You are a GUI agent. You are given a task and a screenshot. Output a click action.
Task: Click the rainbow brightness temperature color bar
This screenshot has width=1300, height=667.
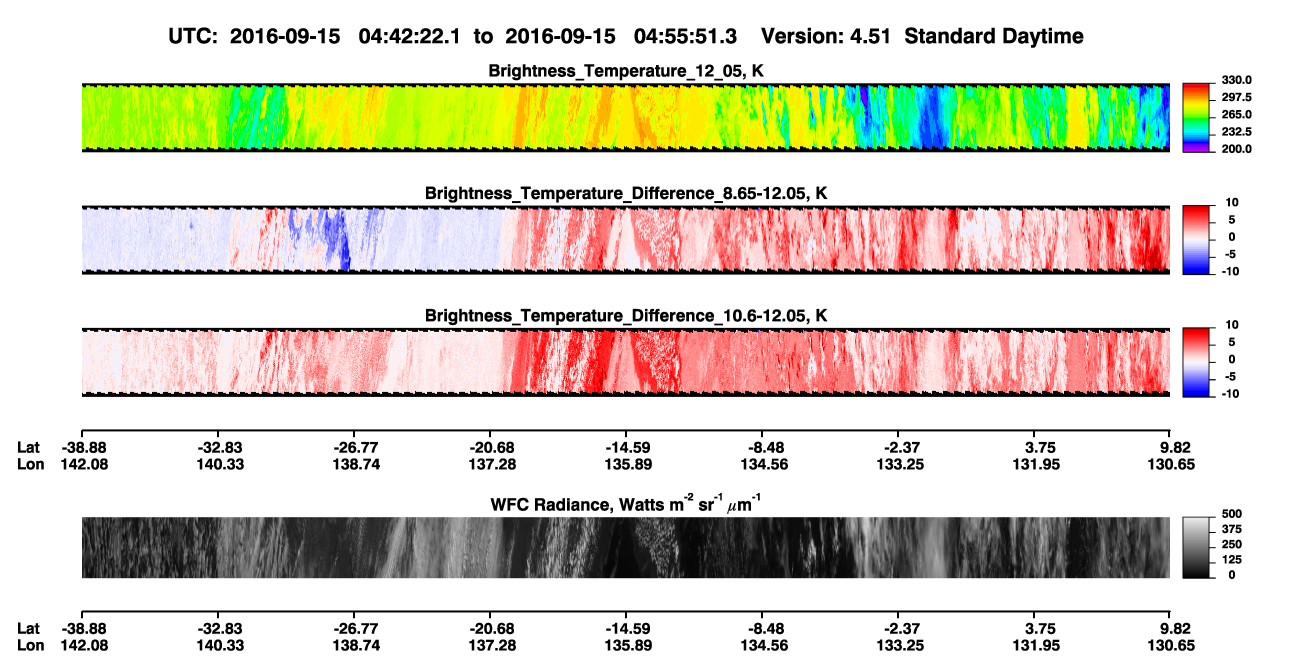(x=1197, y=117)
